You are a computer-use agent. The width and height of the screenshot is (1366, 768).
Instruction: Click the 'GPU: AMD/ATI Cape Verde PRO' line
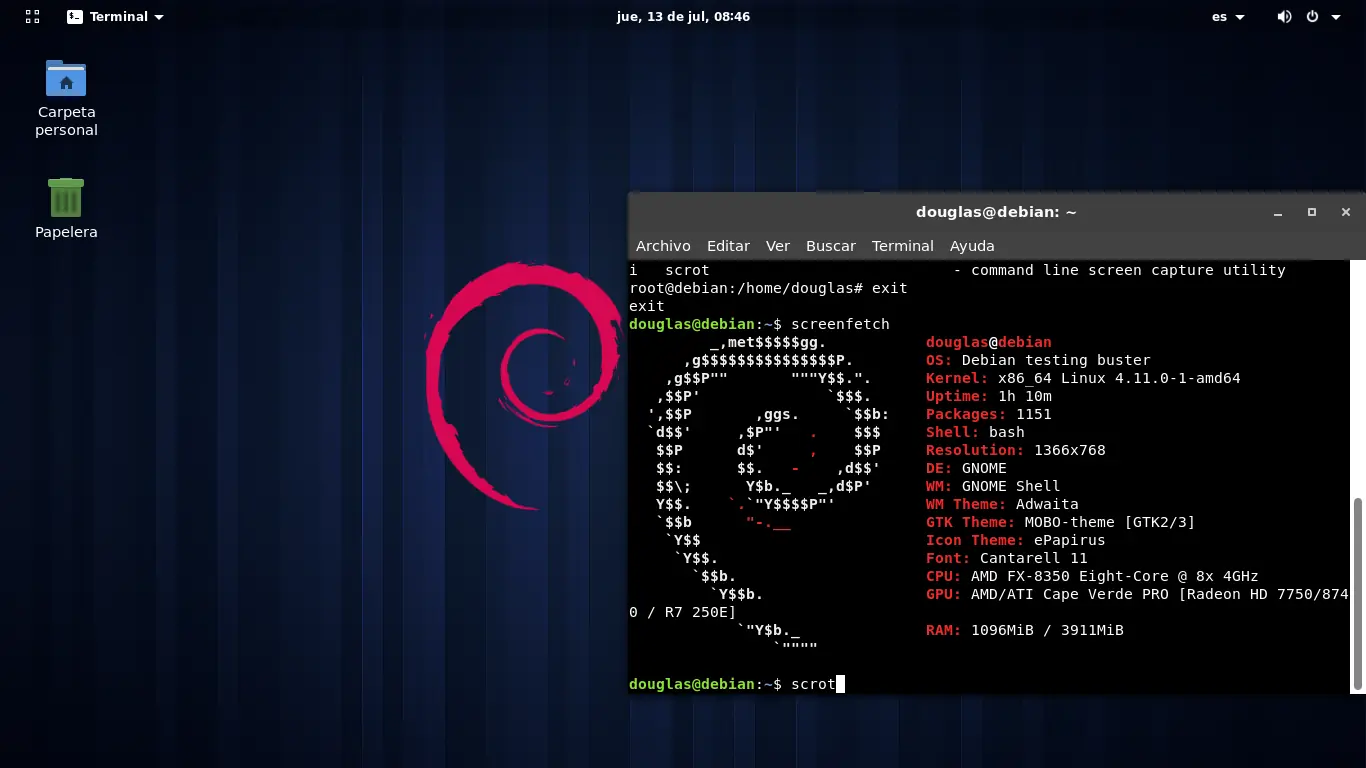1138,594
